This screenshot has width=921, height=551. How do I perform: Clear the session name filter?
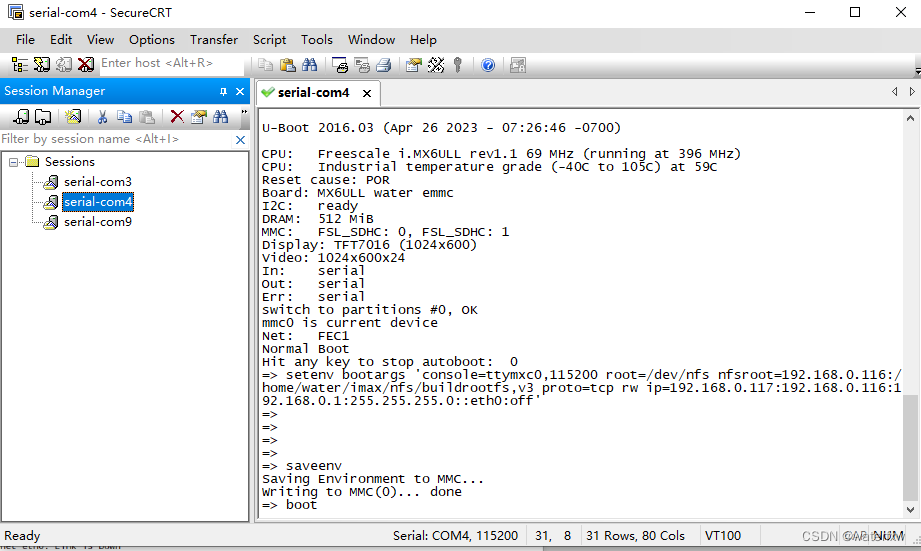(x=240, y=140)
